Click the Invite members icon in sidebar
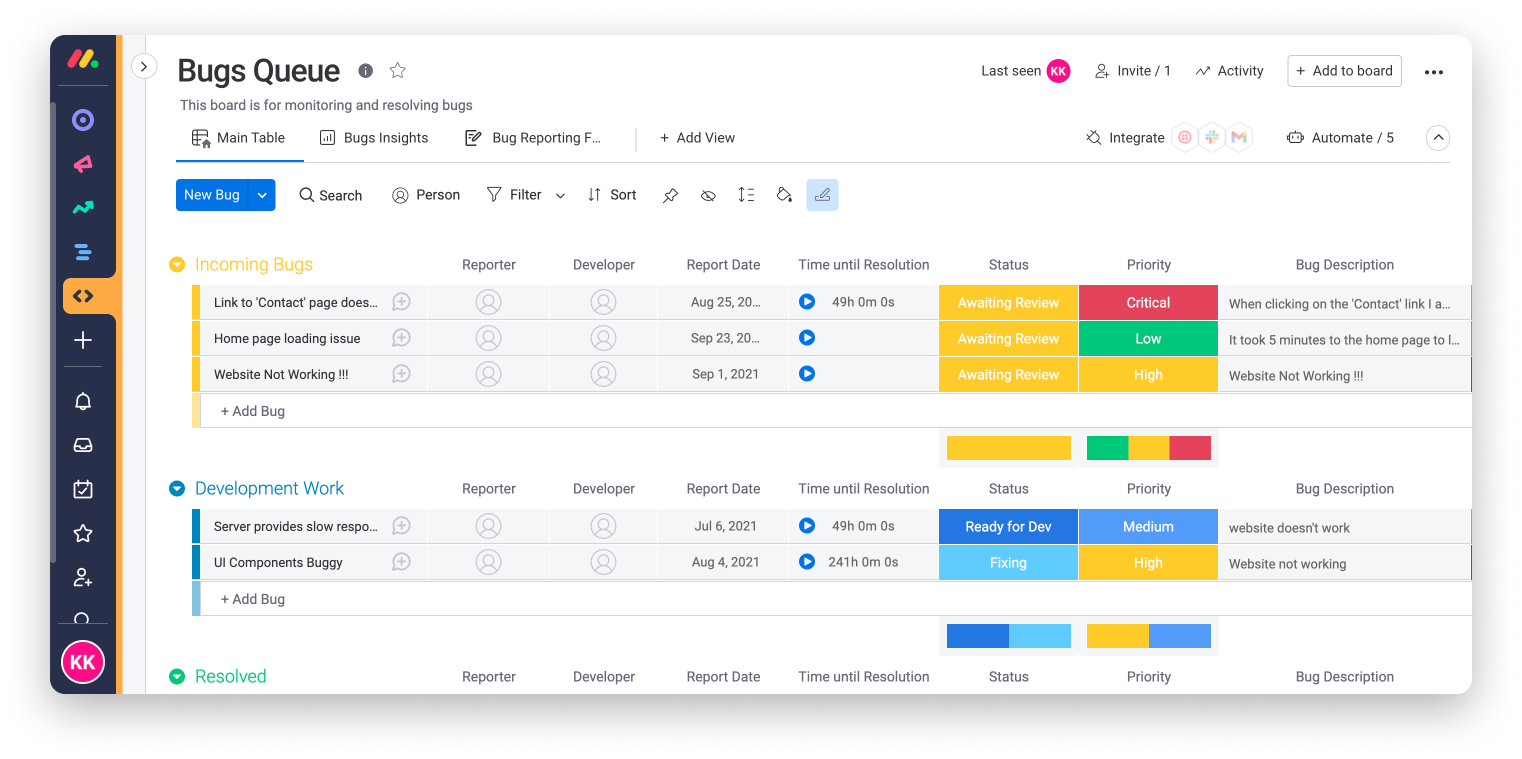This screenshot has height=759, width=1522. pos(83,578)
